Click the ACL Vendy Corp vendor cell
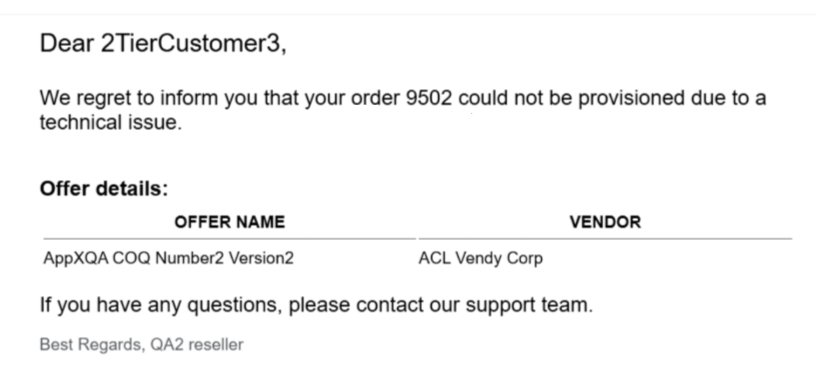The width and height of the screenshot is (816, 391). click(x=481, y=258)
